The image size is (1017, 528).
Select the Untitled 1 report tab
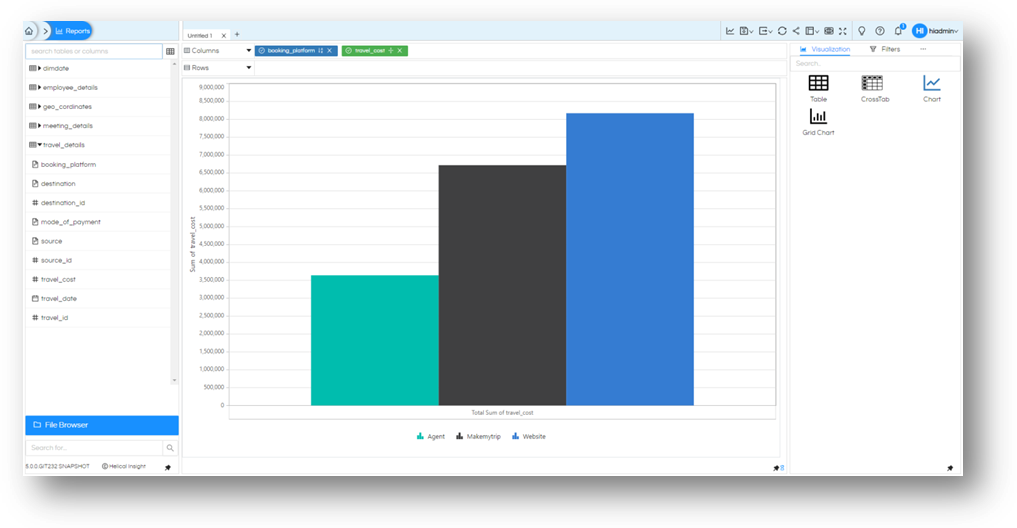[200, 36]
